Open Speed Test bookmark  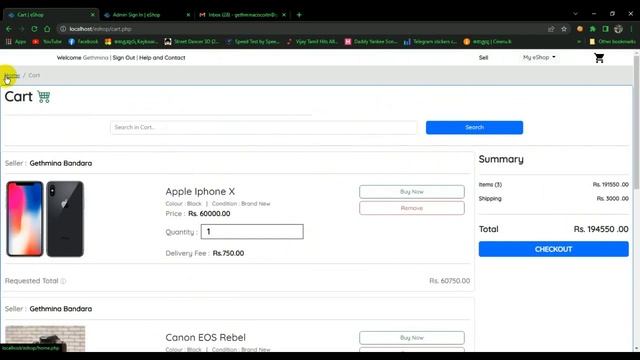[x=253, y=42]
